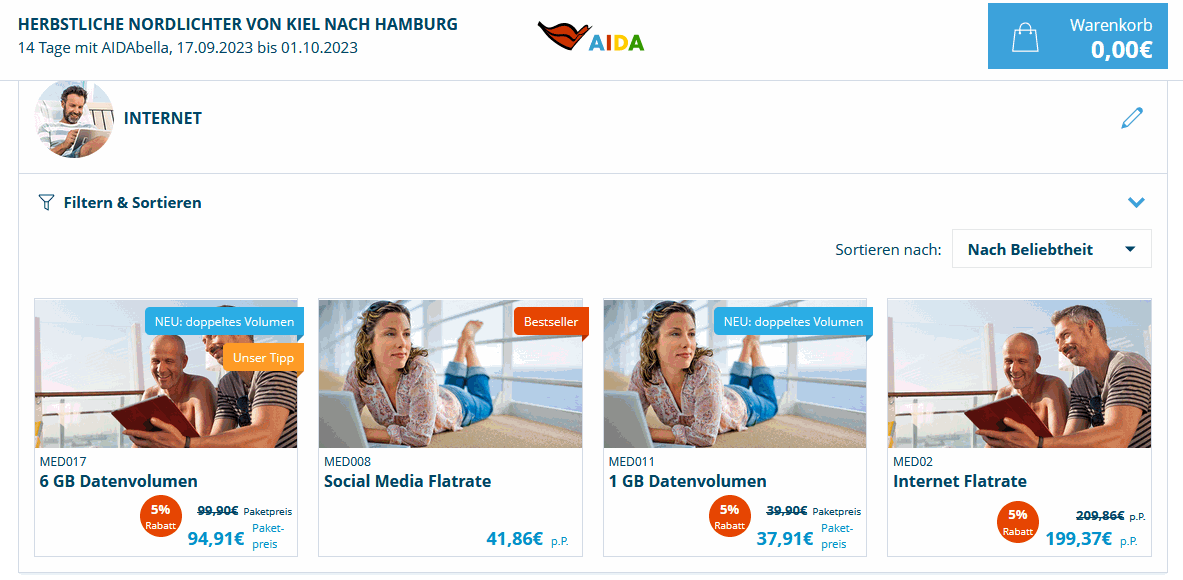The image size is (1183, 580).
Task: Click the 5% Rabatt badge on Internet Flatrate
Action: click(x=1018, y=523)
